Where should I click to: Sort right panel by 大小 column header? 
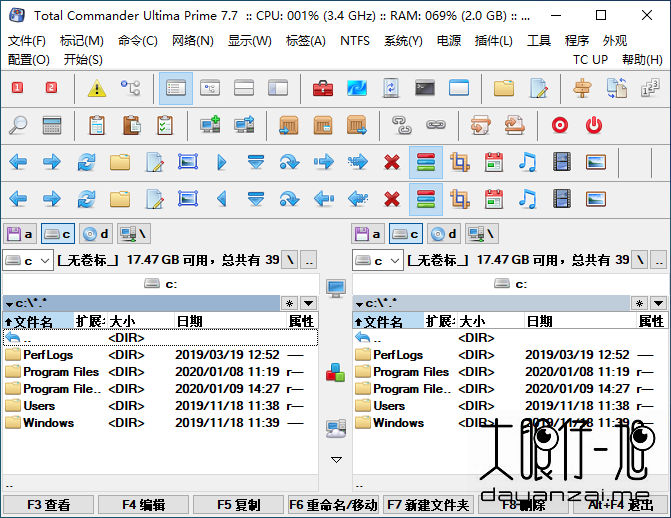click(491, 321)
